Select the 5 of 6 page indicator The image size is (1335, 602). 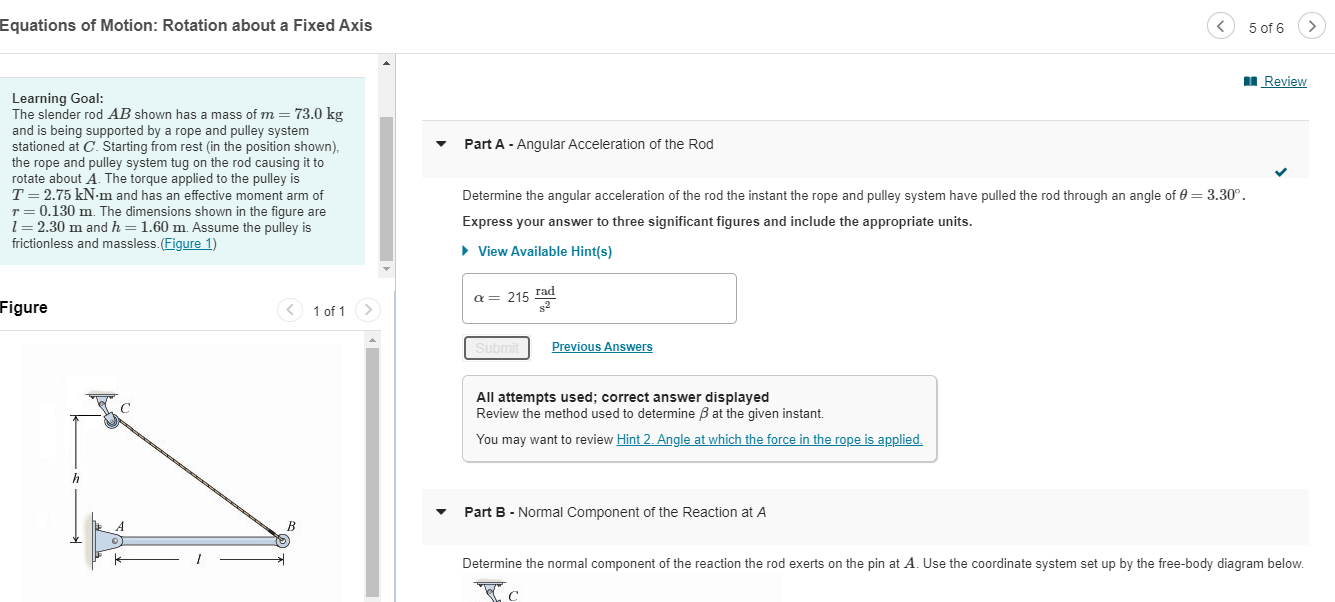(1266, 27)
